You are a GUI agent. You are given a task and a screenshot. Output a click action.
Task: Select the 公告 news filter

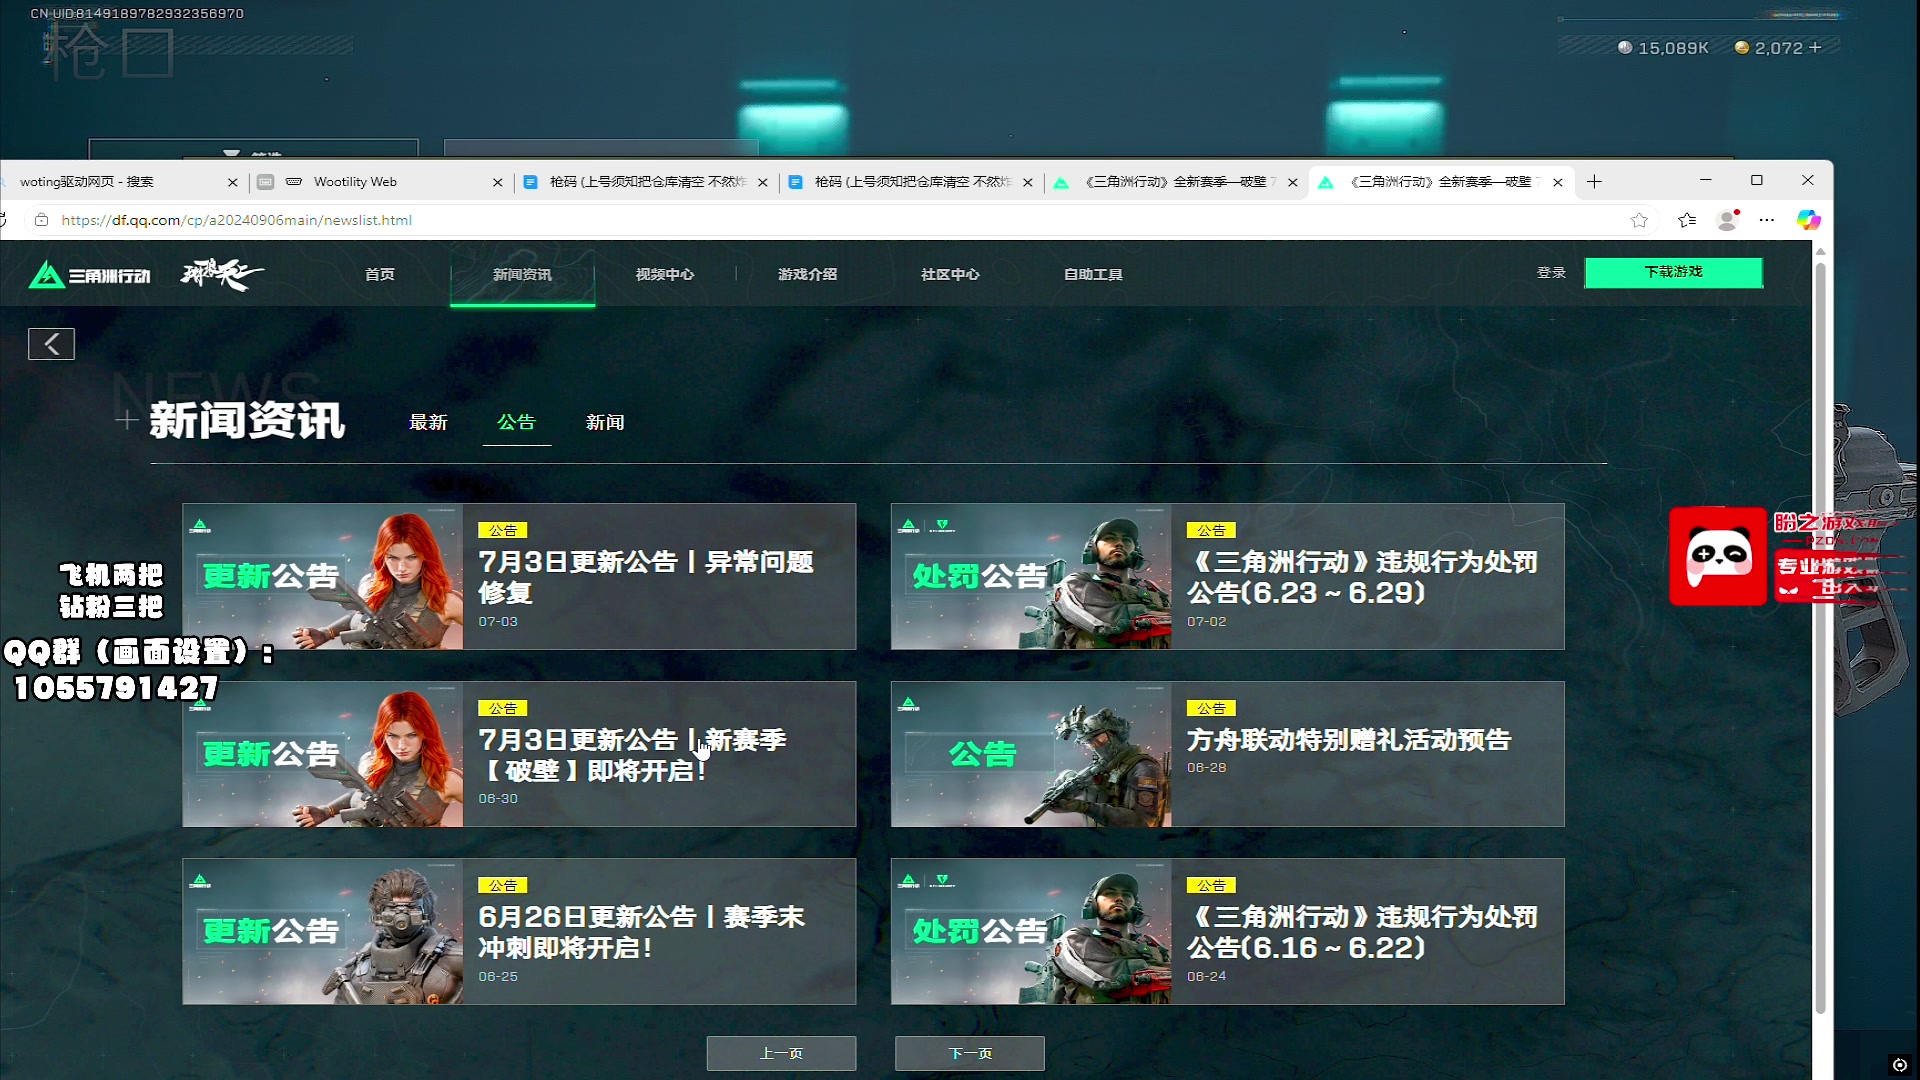click(x=516, y=422)
